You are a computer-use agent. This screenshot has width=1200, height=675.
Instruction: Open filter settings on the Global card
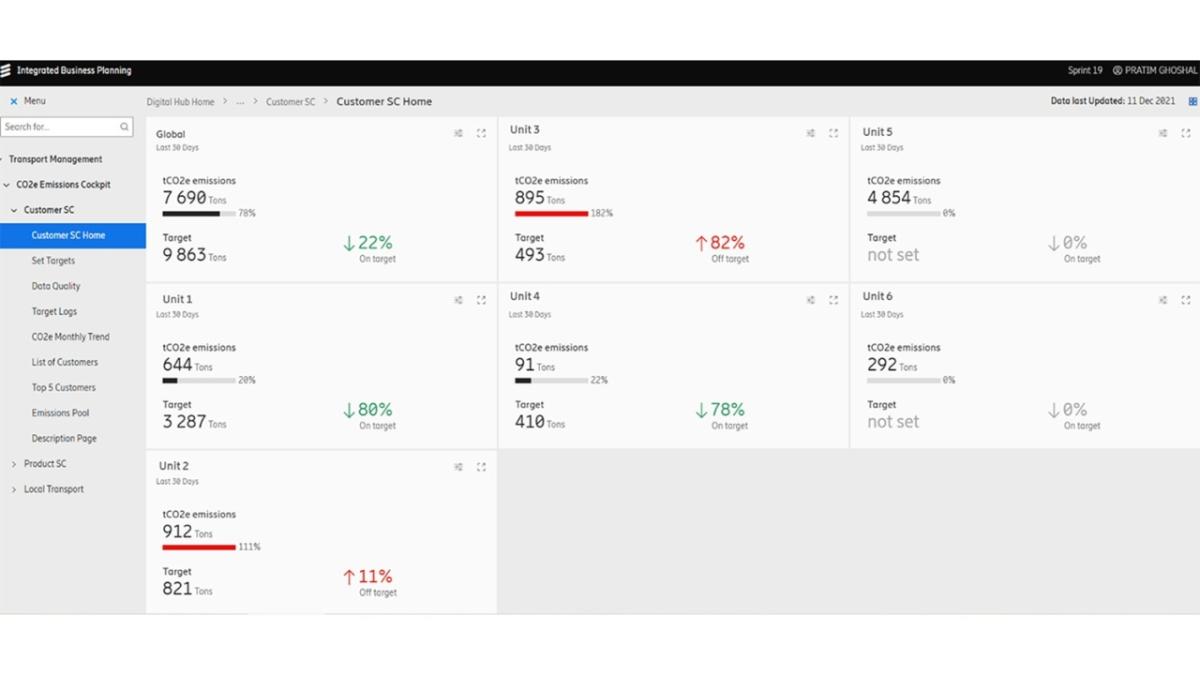click(459, 133)
